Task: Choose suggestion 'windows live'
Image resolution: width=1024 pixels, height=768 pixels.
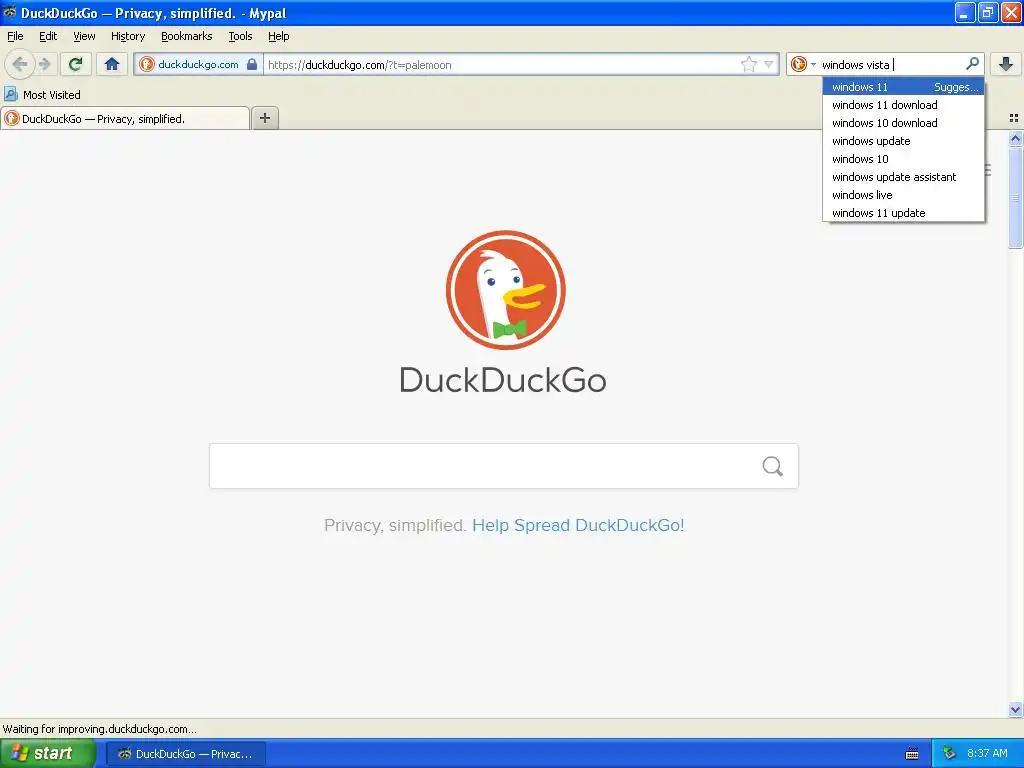Action: click(x=903, y=195)
